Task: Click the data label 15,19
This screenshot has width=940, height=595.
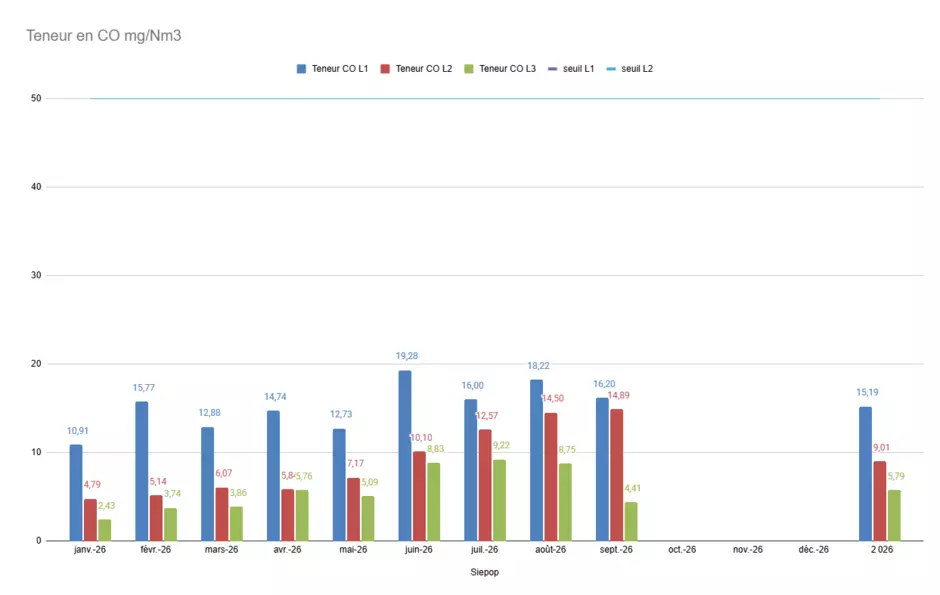Action: (x=867, y=392)
